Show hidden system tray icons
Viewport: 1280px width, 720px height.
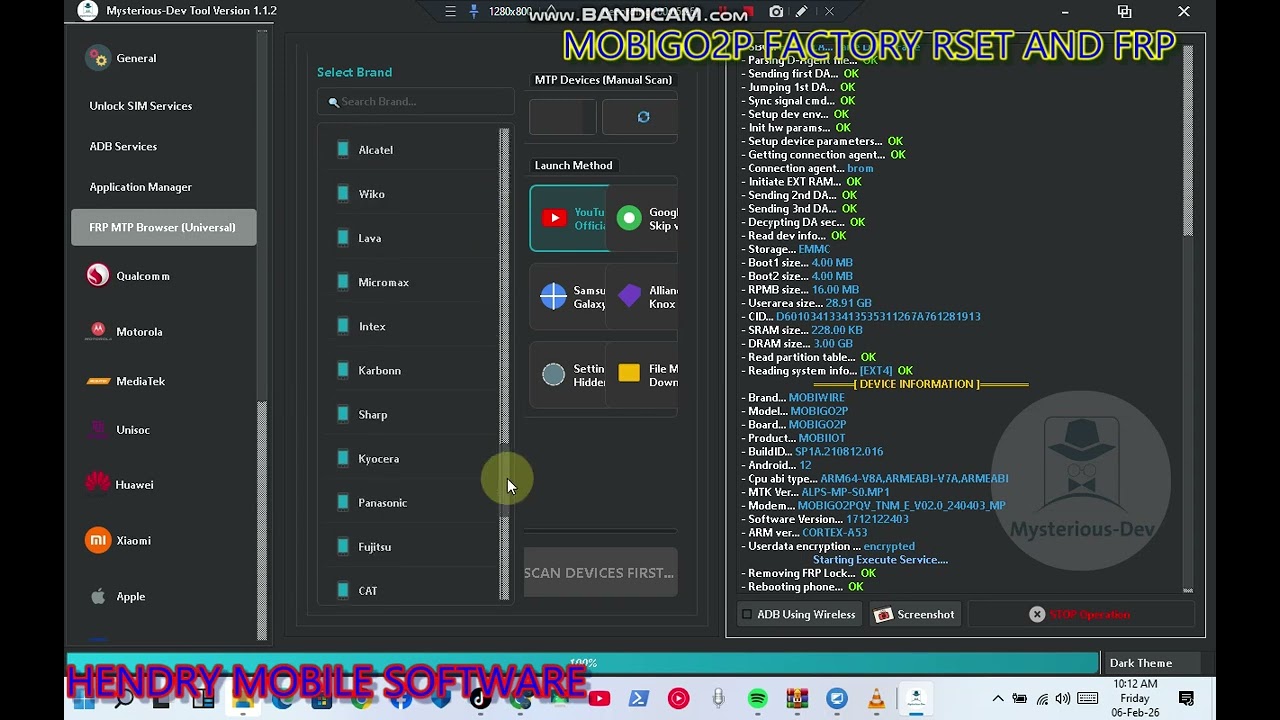coord(997,698)
